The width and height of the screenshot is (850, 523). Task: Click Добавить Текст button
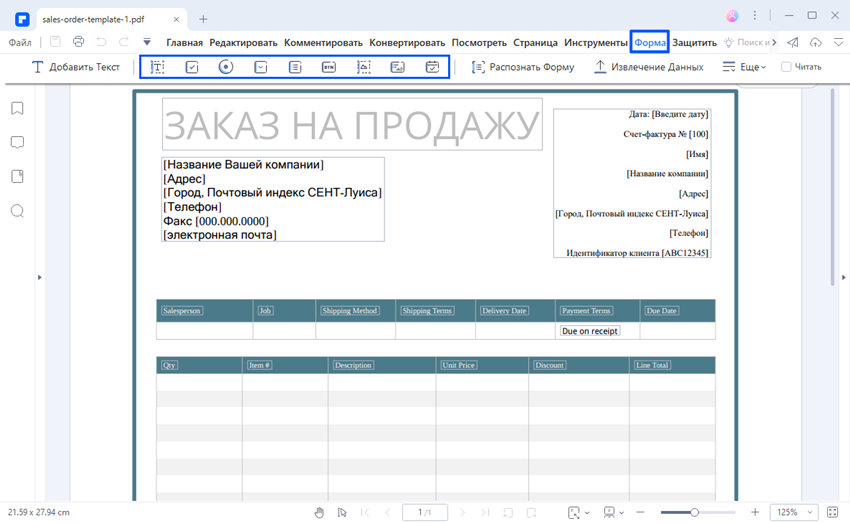pyautogui.click(x=75, y=67)
